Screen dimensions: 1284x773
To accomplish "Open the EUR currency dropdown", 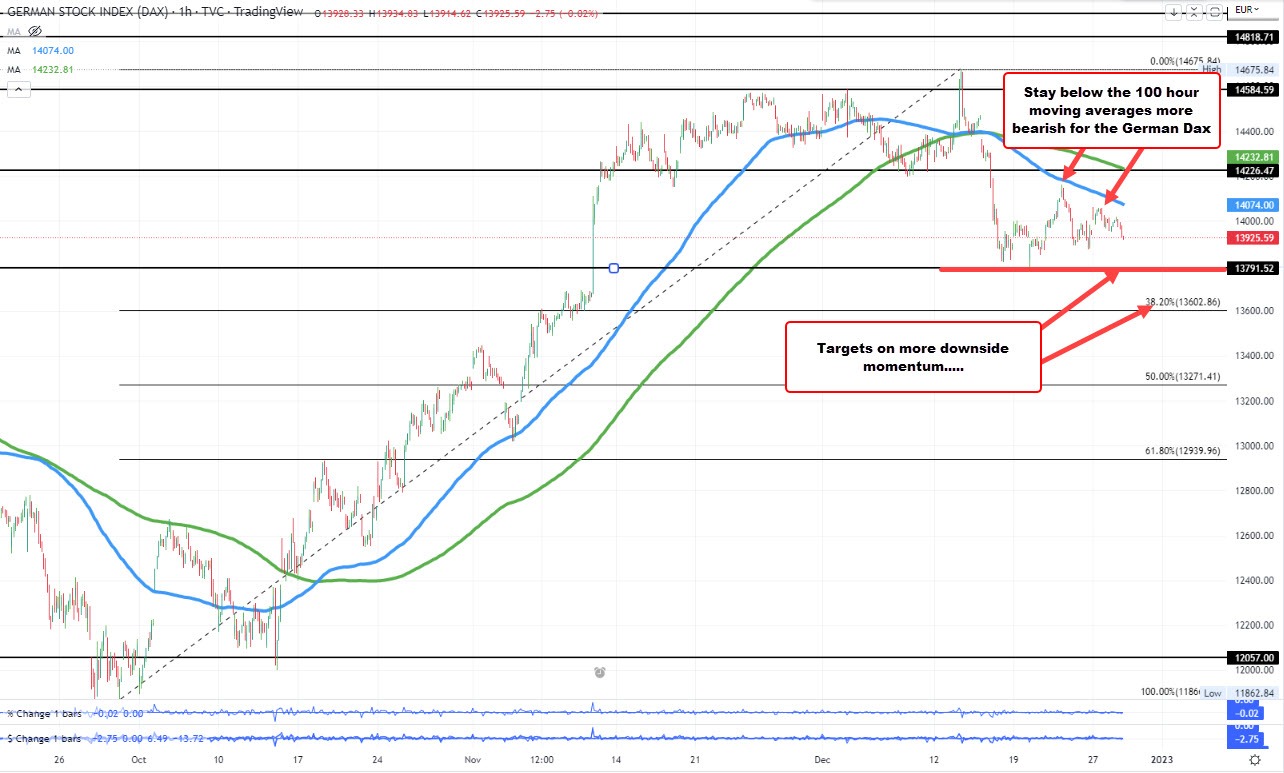I will (1248, 10).
